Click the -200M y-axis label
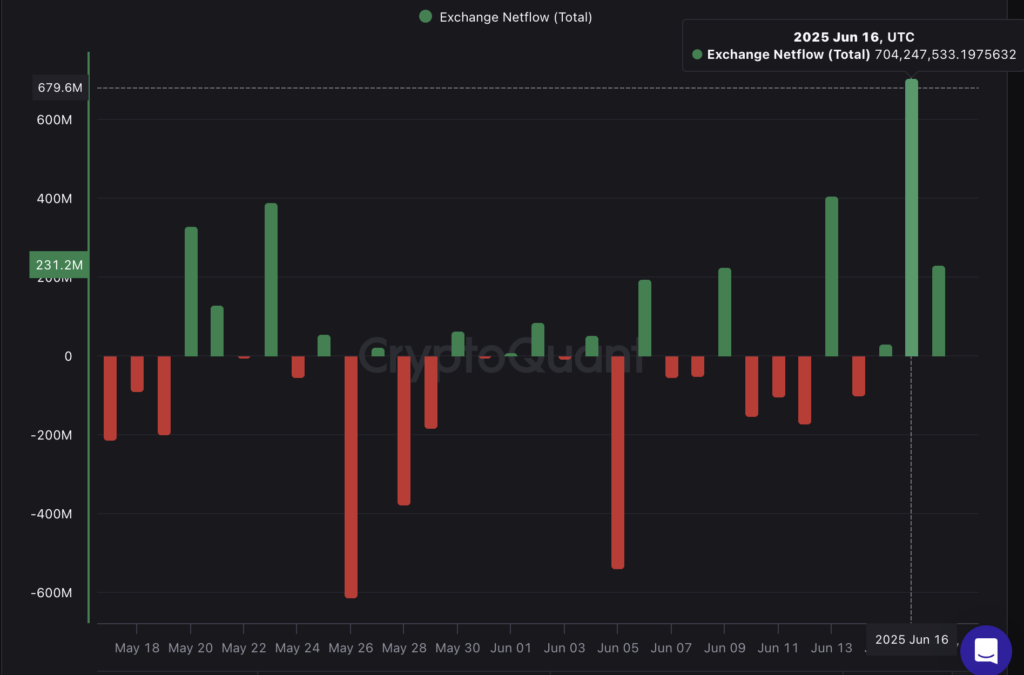 [51, 435]
